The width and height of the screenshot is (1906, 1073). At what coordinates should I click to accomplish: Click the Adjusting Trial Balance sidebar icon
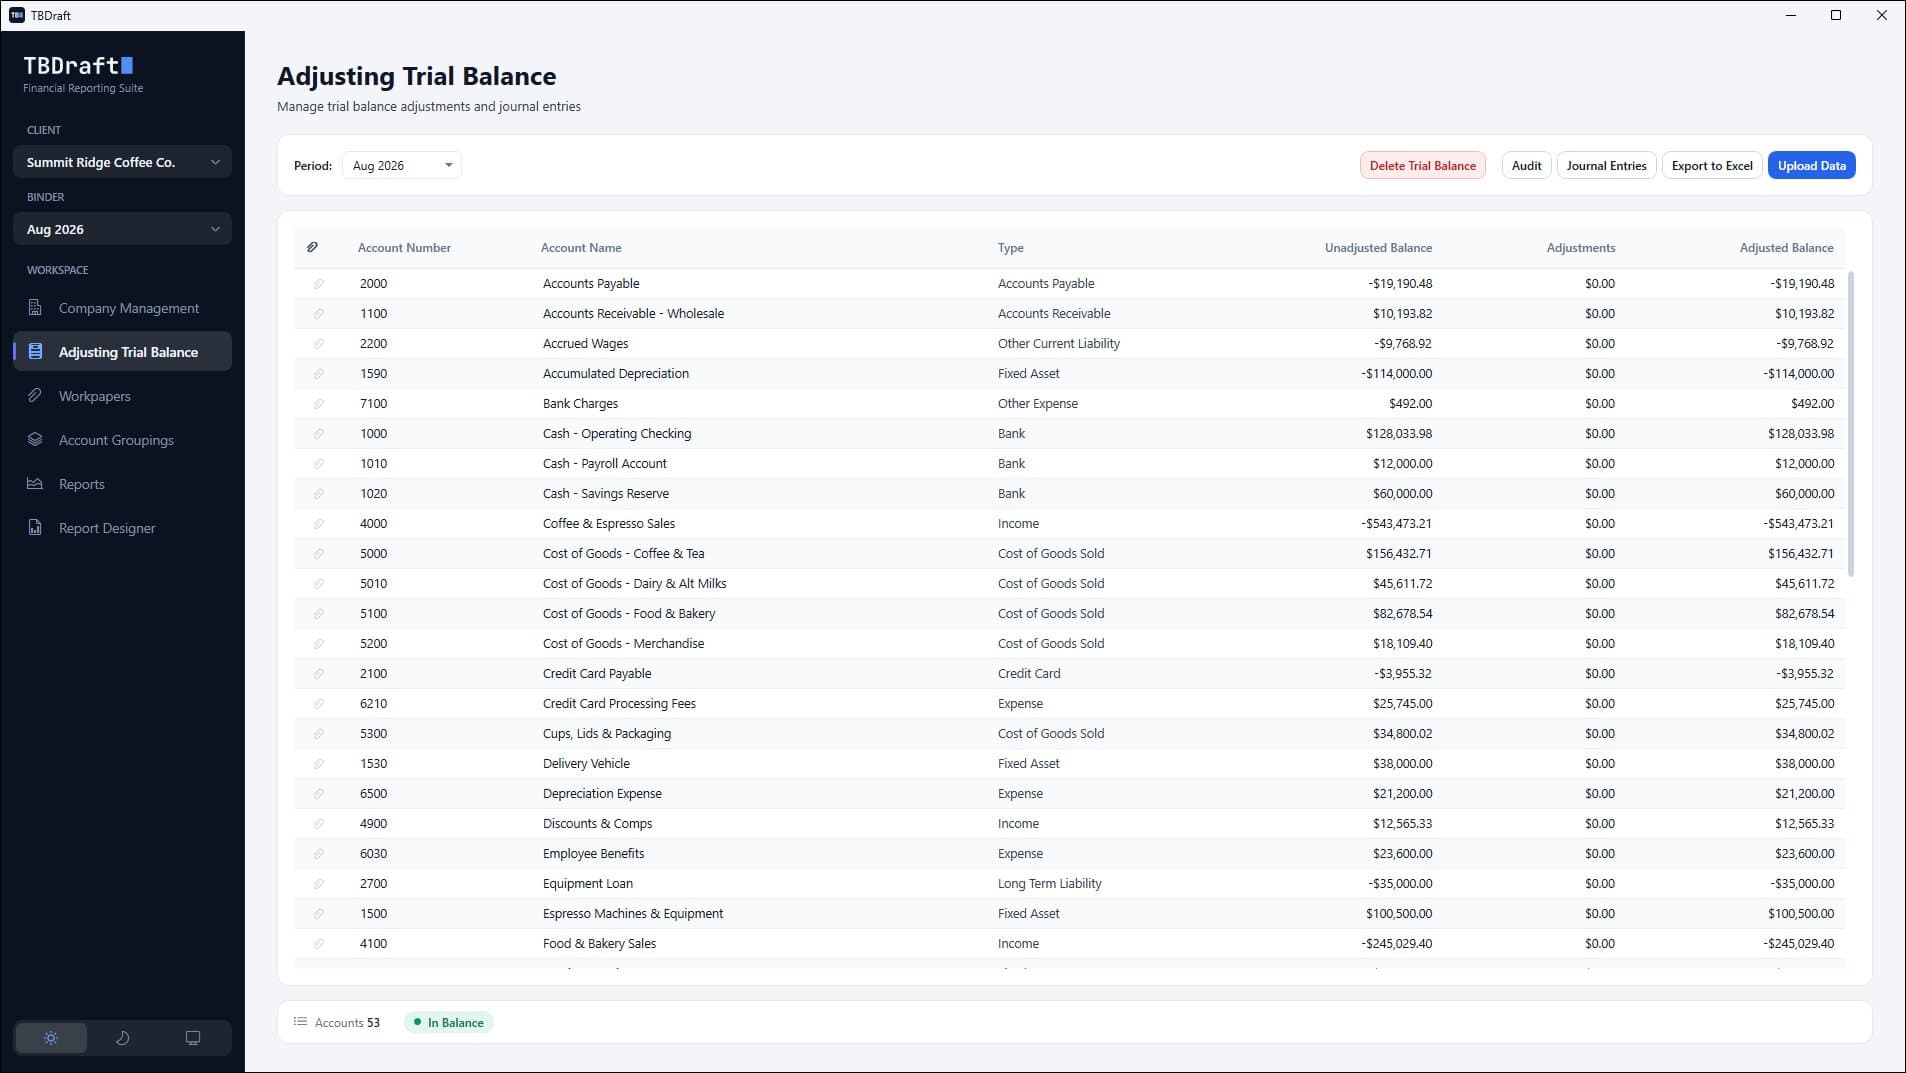(x=35, y=352)
